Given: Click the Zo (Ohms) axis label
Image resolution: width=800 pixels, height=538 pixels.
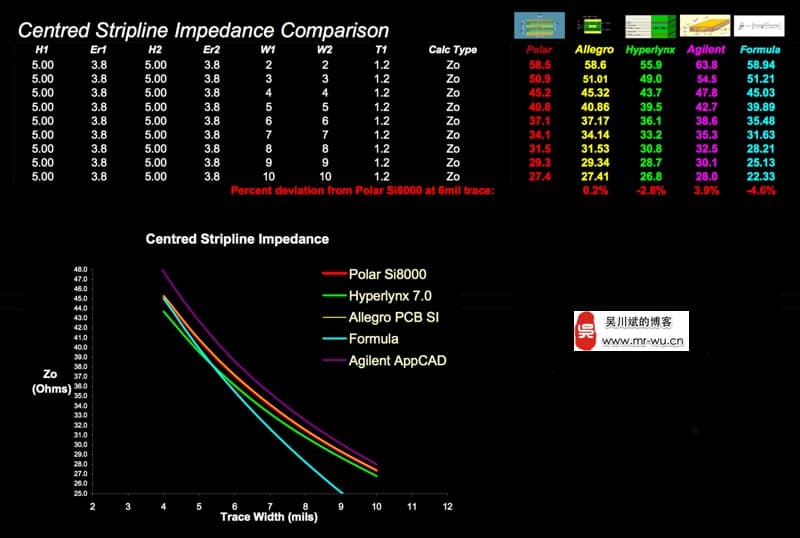Looking at the screenshot, I should pos(51,381).
